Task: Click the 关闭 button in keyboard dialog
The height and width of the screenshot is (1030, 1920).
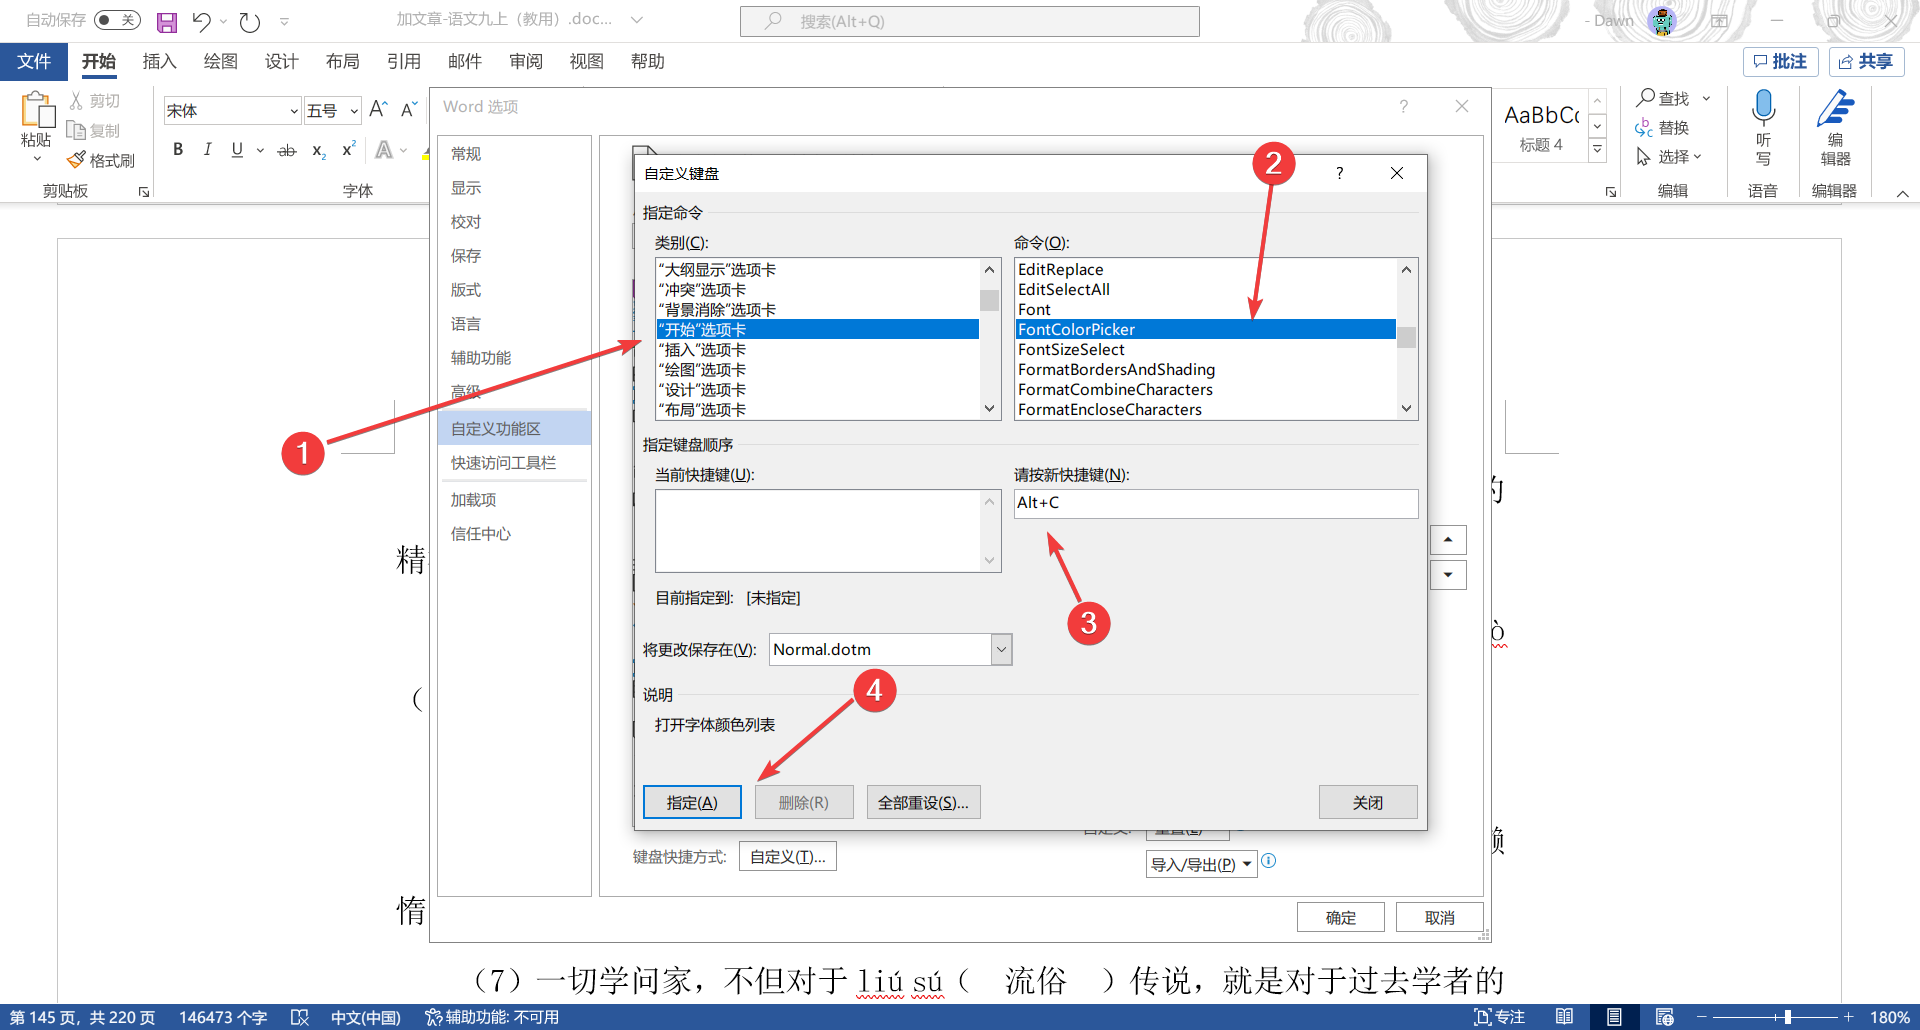Action: 1368,802
